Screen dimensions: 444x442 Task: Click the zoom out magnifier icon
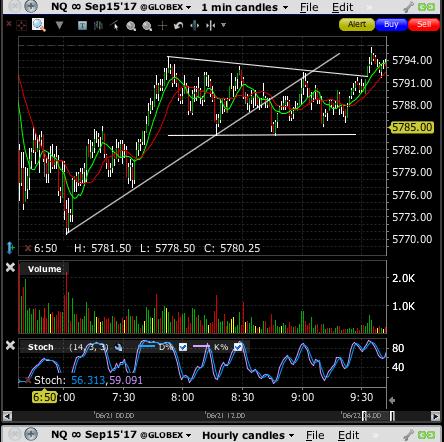147,26
